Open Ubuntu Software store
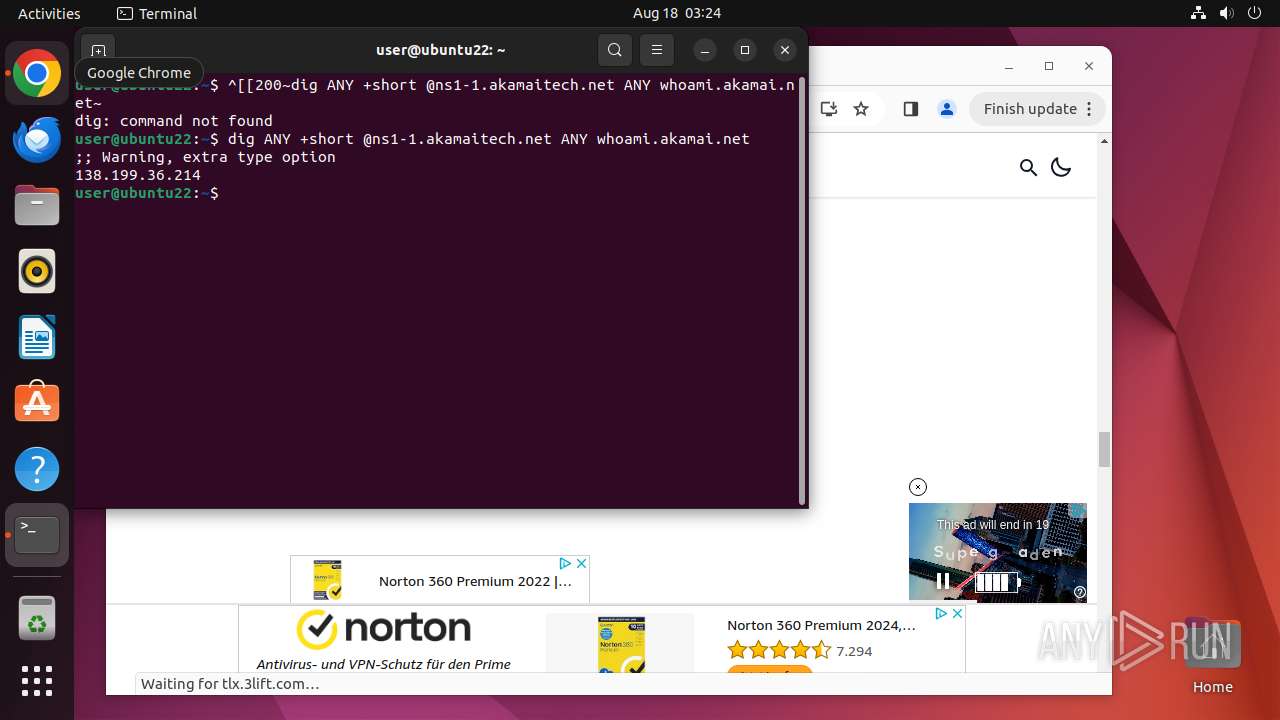The image size is (1280, 720). point(37,403)
